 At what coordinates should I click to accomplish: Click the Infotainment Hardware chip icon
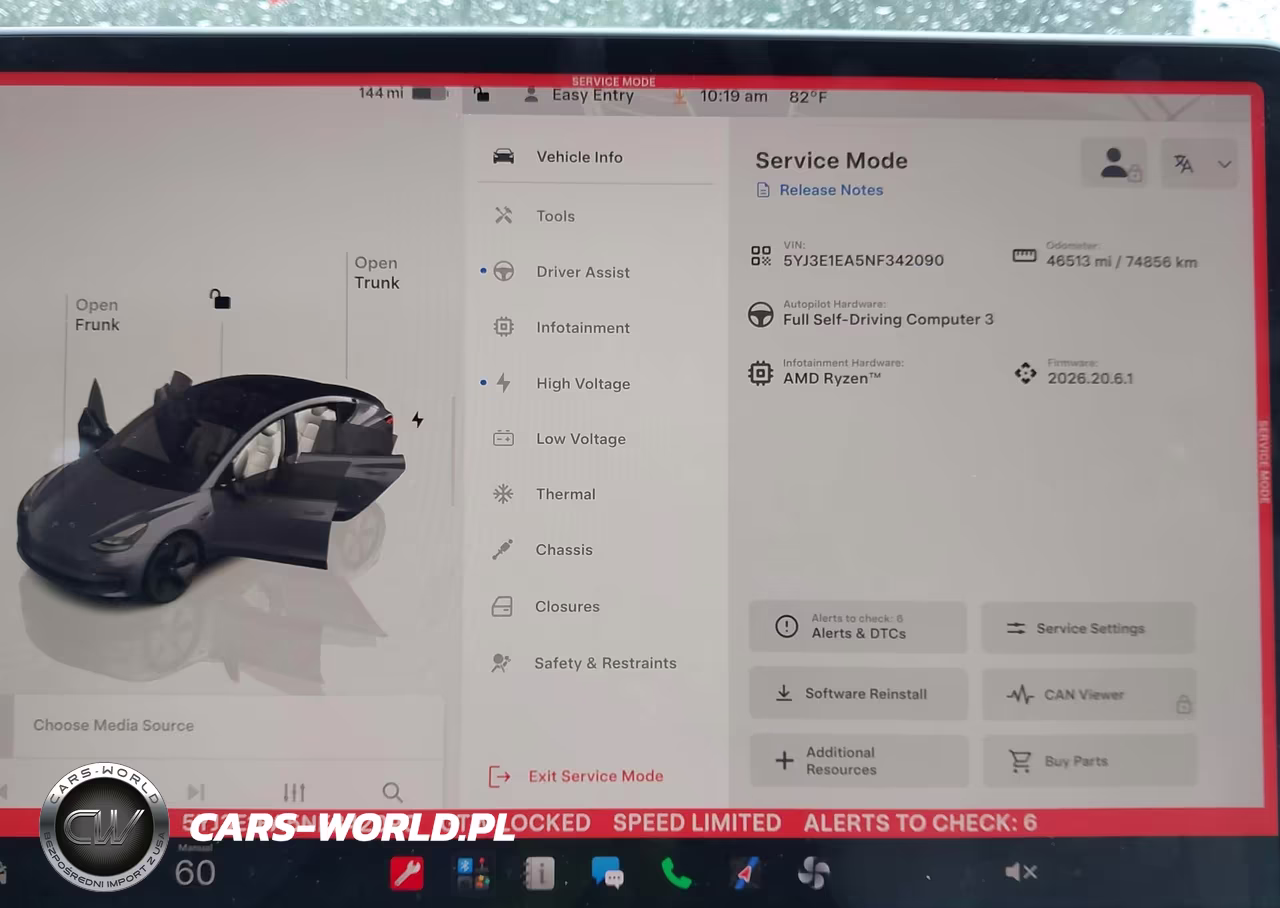pos(761,374)
